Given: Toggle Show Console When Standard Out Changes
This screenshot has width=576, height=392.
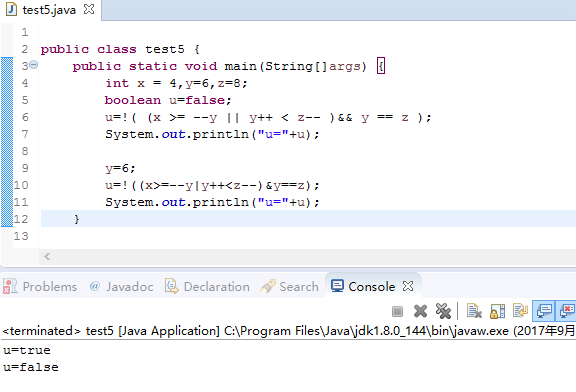Looking at the screenshot, I should (544, 311).
